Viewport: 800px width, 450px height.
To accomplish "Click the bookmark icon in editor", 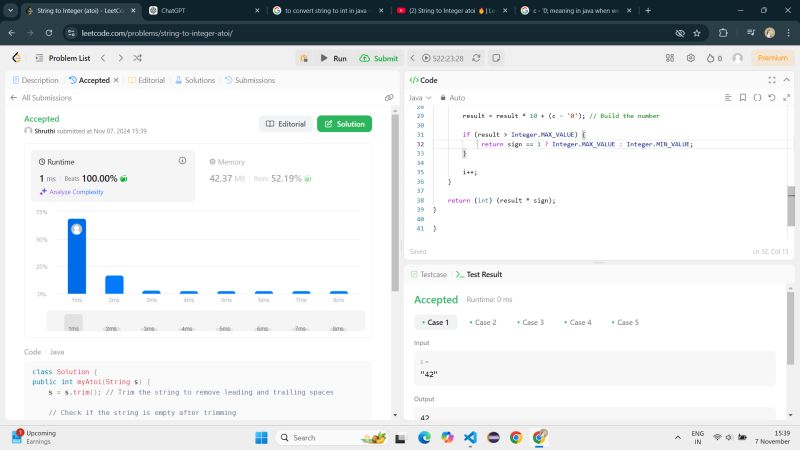I will (x=743, y=97).
